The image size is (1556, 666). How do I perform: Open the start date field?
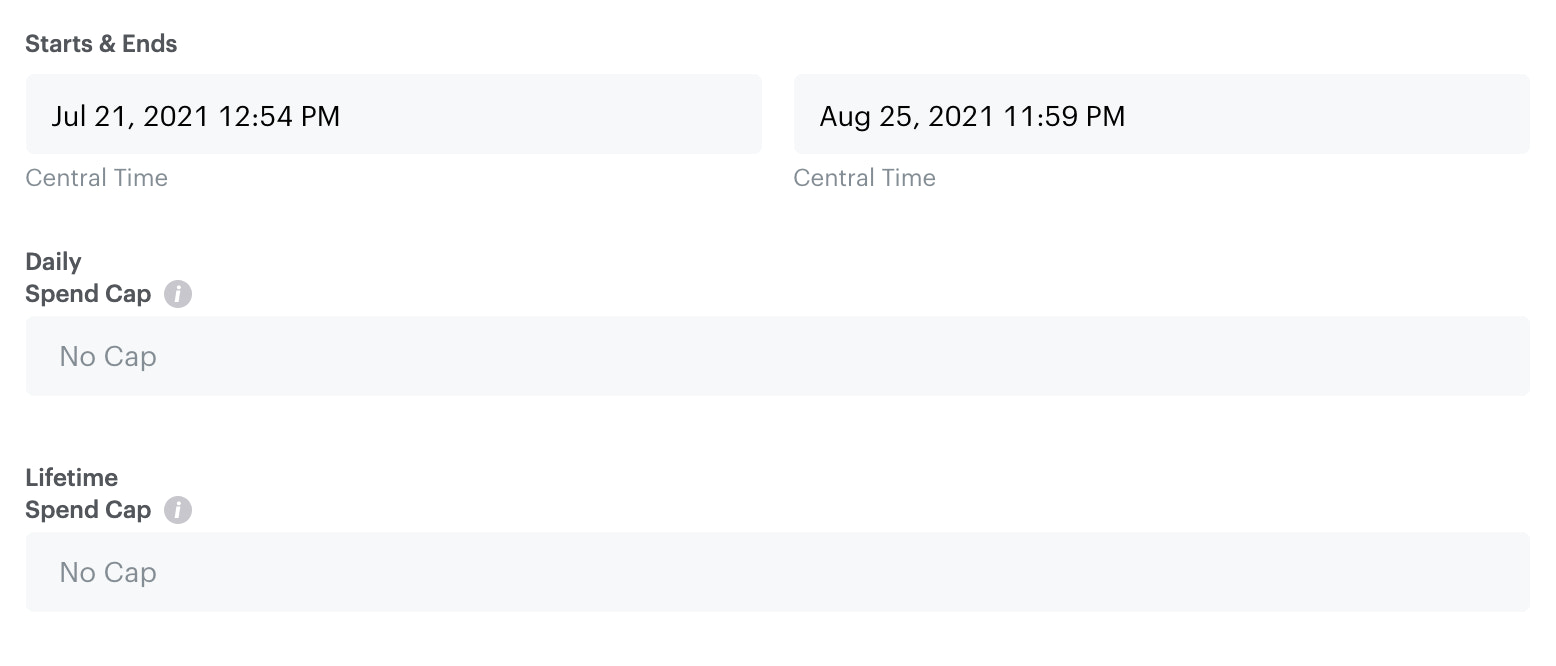coord(393,115)
